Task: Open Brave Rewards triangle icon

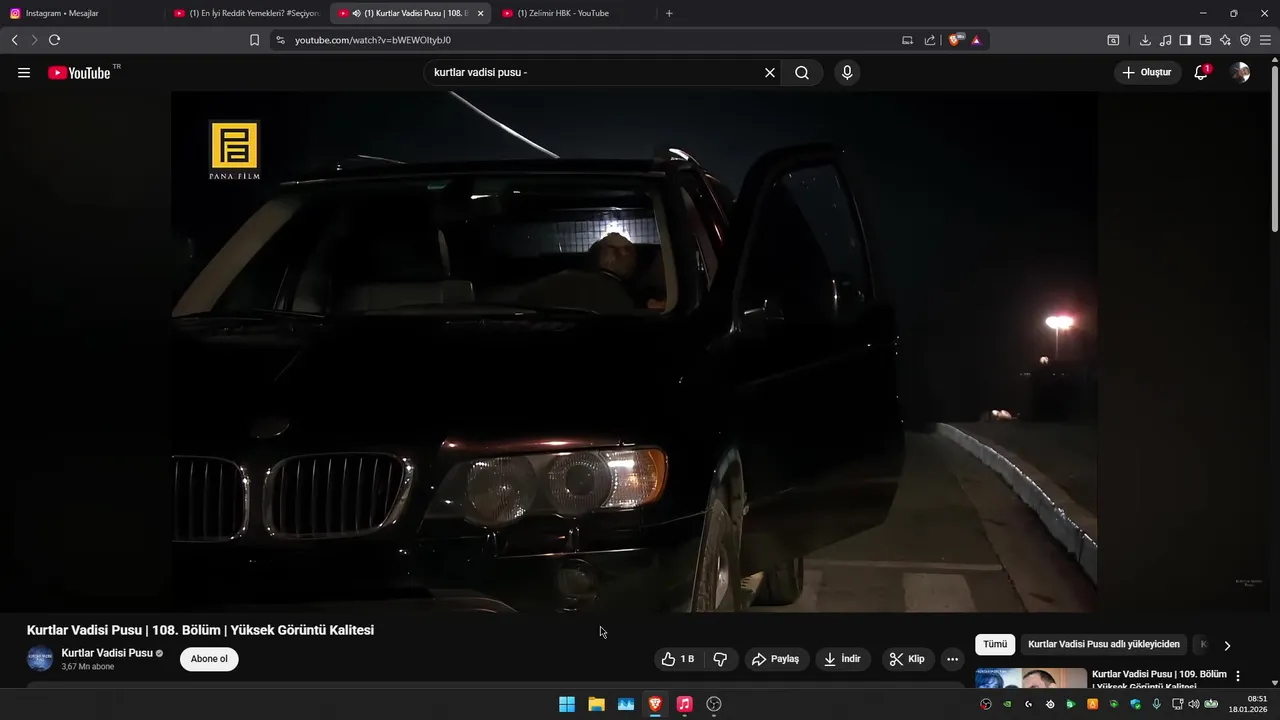Action: [x=976, y=40]
